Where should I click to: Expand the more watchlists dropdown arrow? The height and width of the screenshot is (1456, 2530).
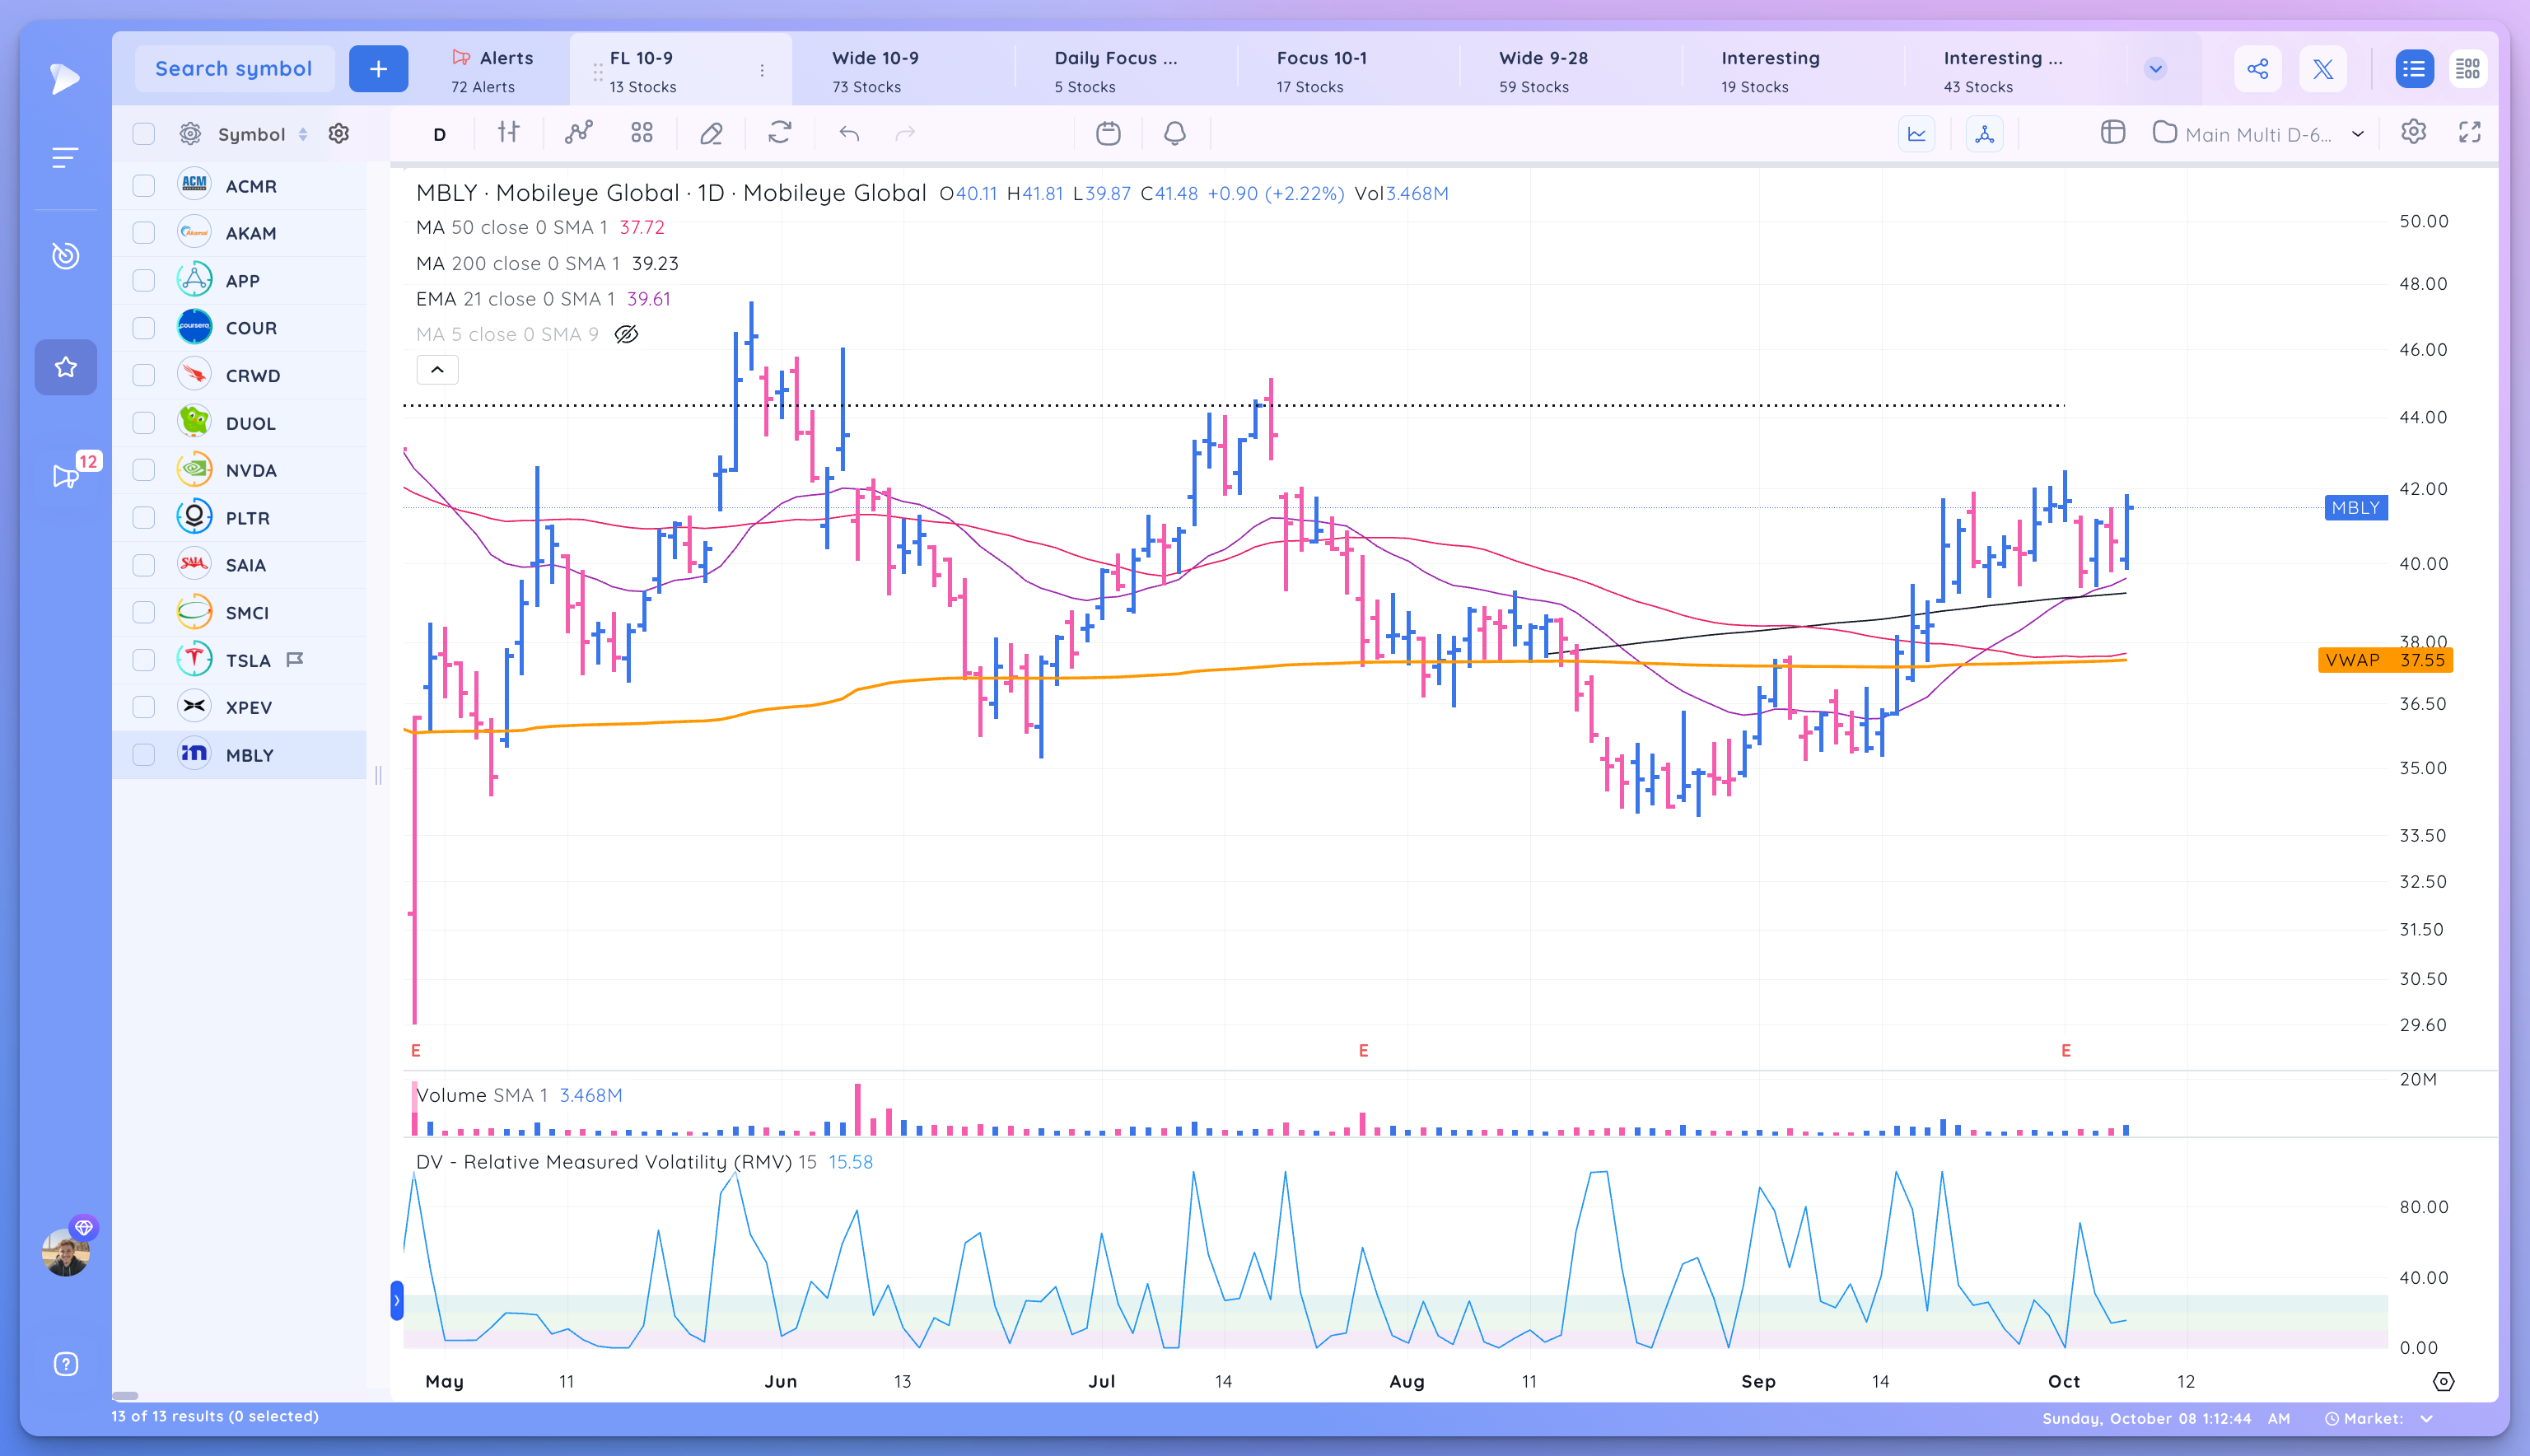click(2156, 68)
